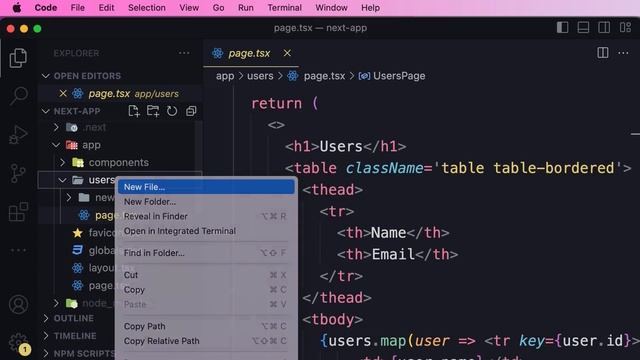The height and width of the screenshot is (360, 640).
Task: Click the New File icon in NEXT-APP header
Action: [x=134, y=111]
